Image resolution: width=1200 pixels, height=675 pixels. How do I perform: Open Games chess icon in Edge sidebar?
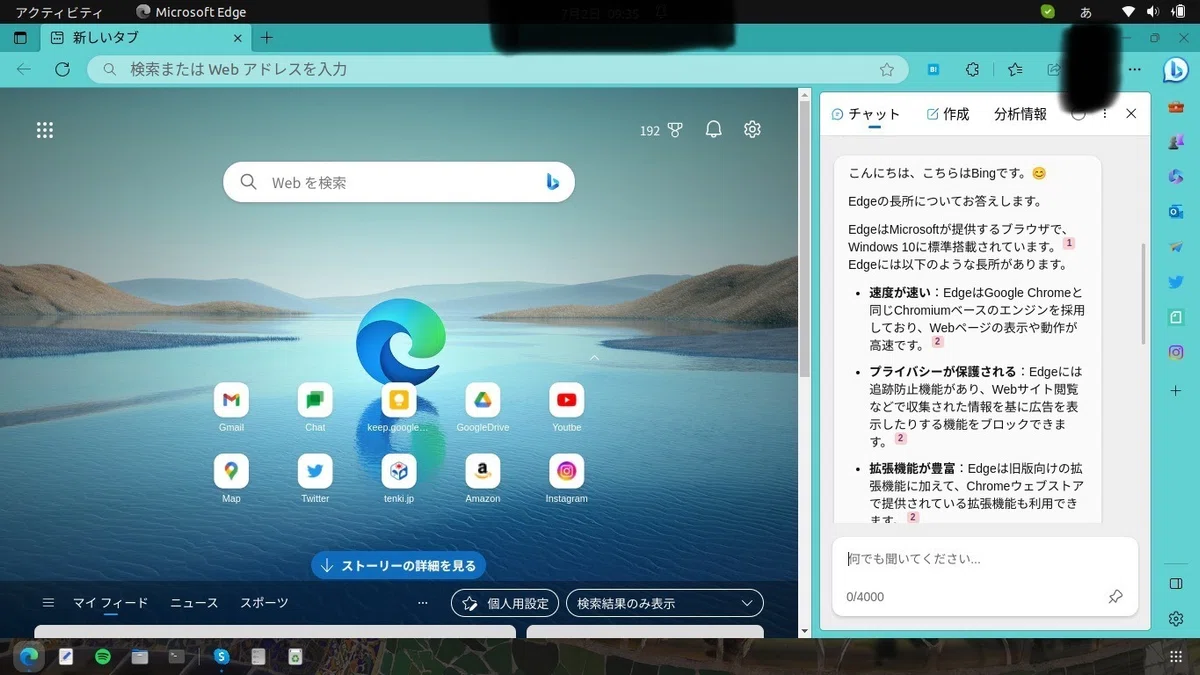pos(1176,143)
